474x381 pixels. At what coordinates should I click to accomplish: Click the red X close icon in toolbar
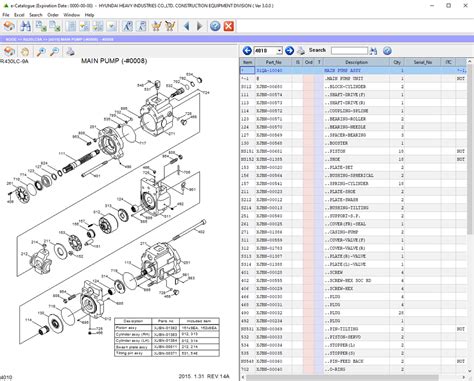click(229, 26)
